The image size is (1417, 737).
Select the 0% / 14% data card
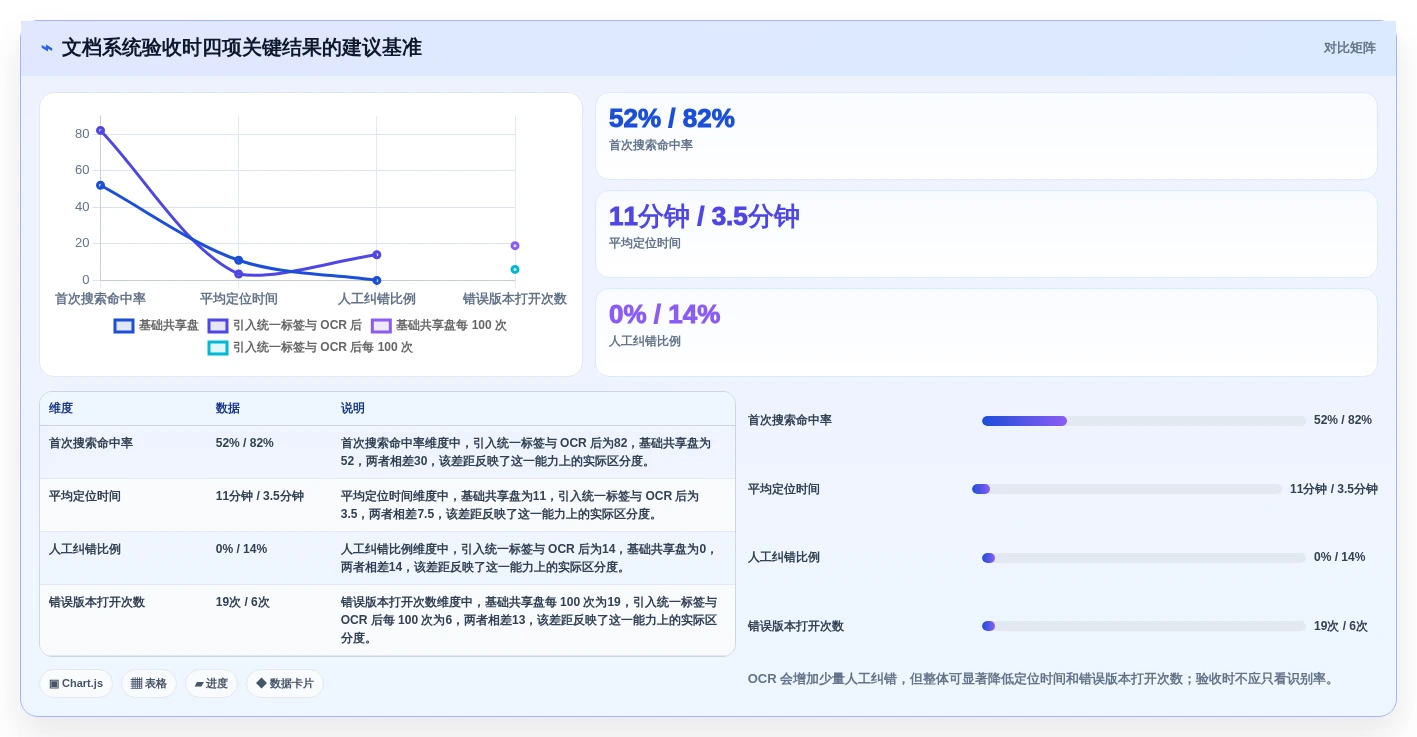pos(986,332)
